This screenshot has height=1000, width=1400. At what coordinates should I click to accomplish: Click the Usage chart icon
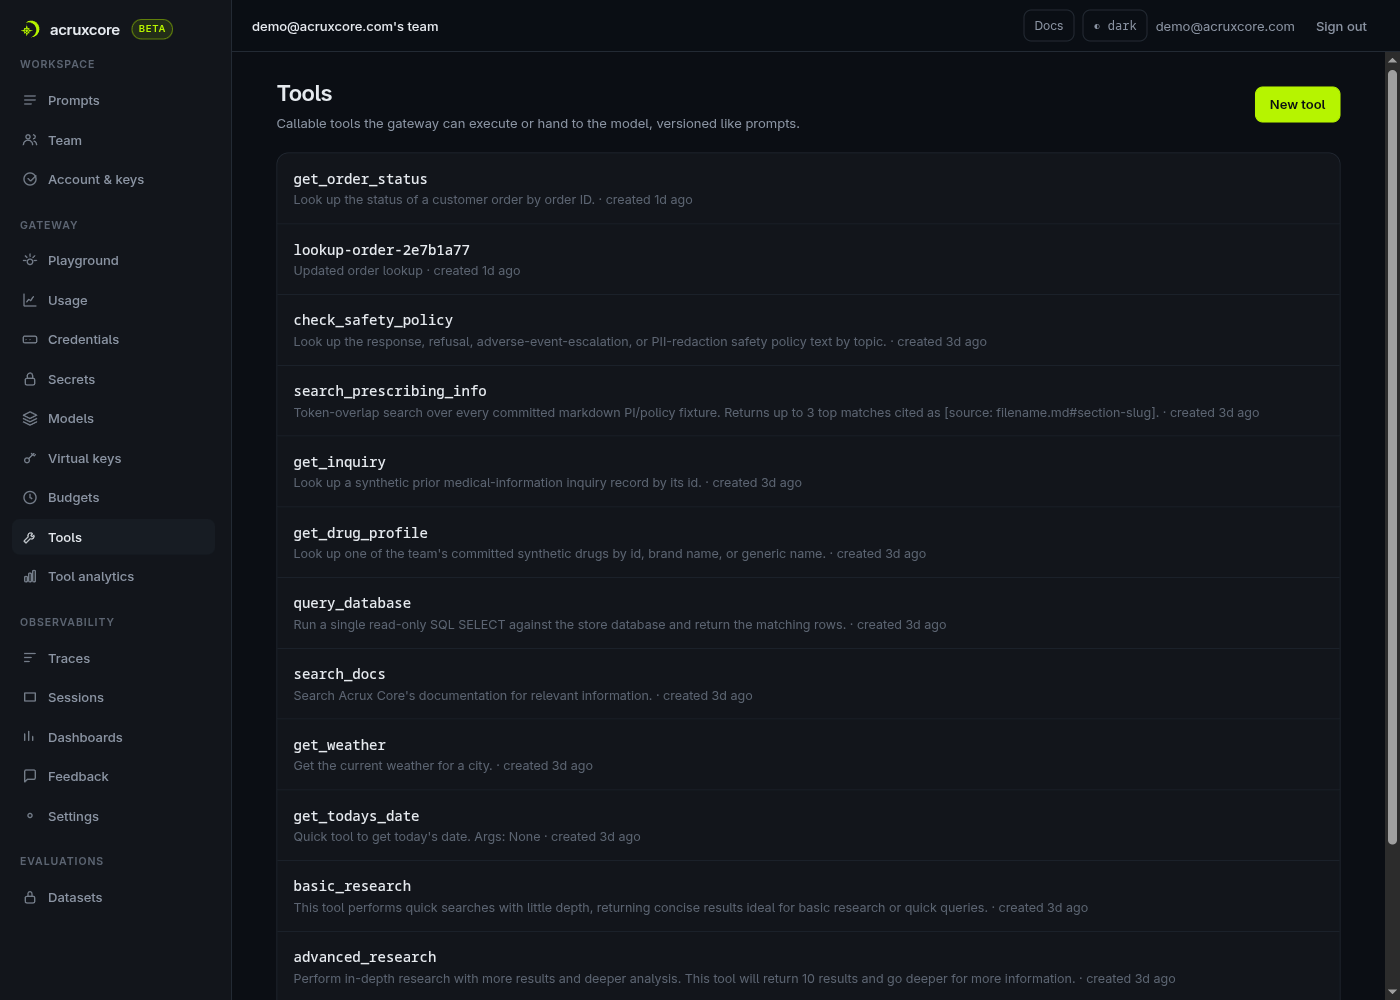[x=30, y=300]
